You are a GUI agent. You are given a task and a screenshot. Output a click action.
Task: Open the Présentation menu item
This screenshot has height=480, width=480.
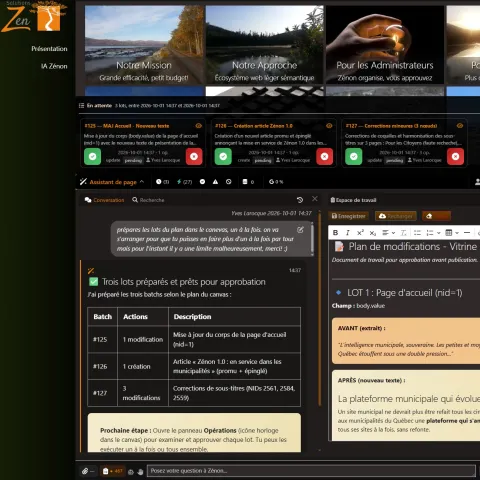(49, 49)
